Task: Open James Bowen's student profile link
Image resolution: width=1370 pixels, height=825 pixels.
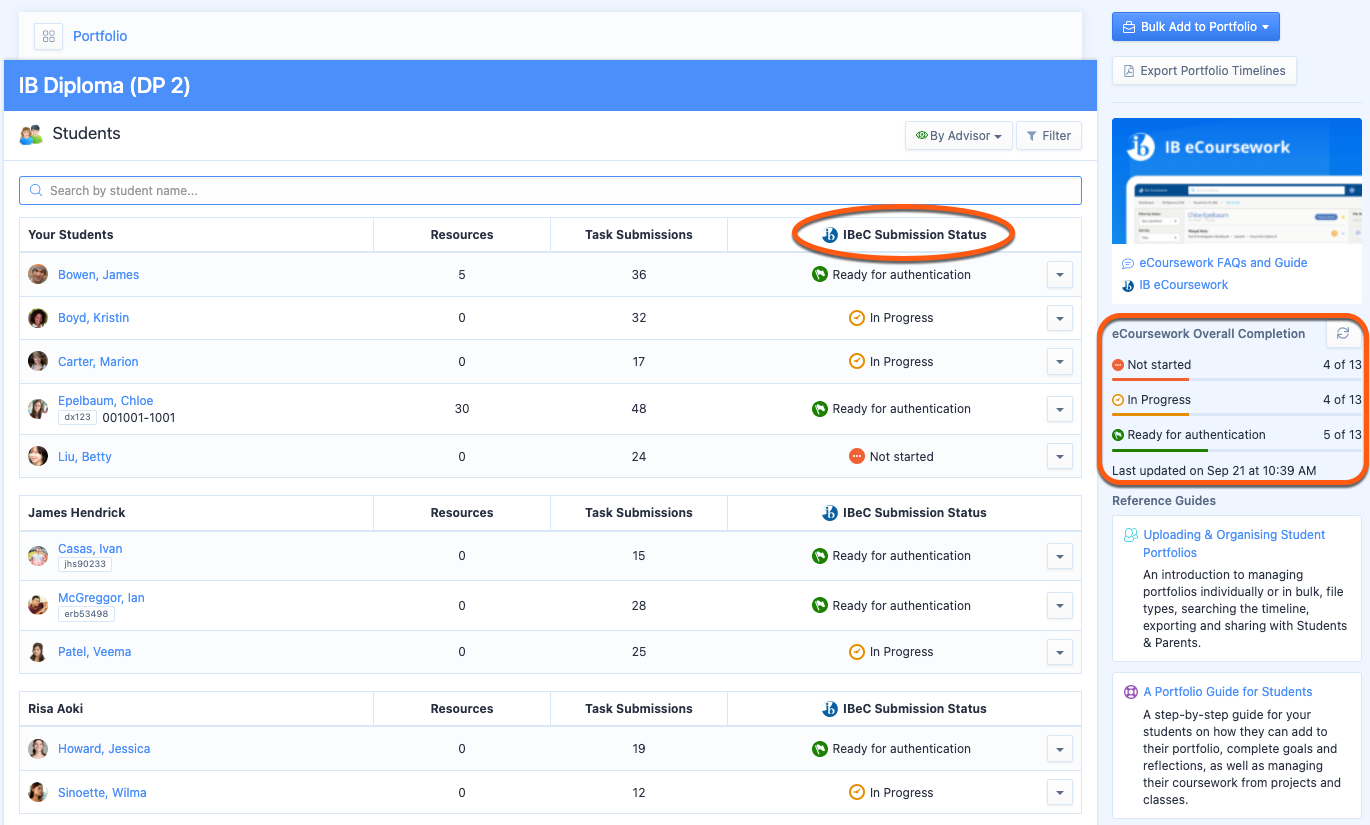Action: point(98,275)
